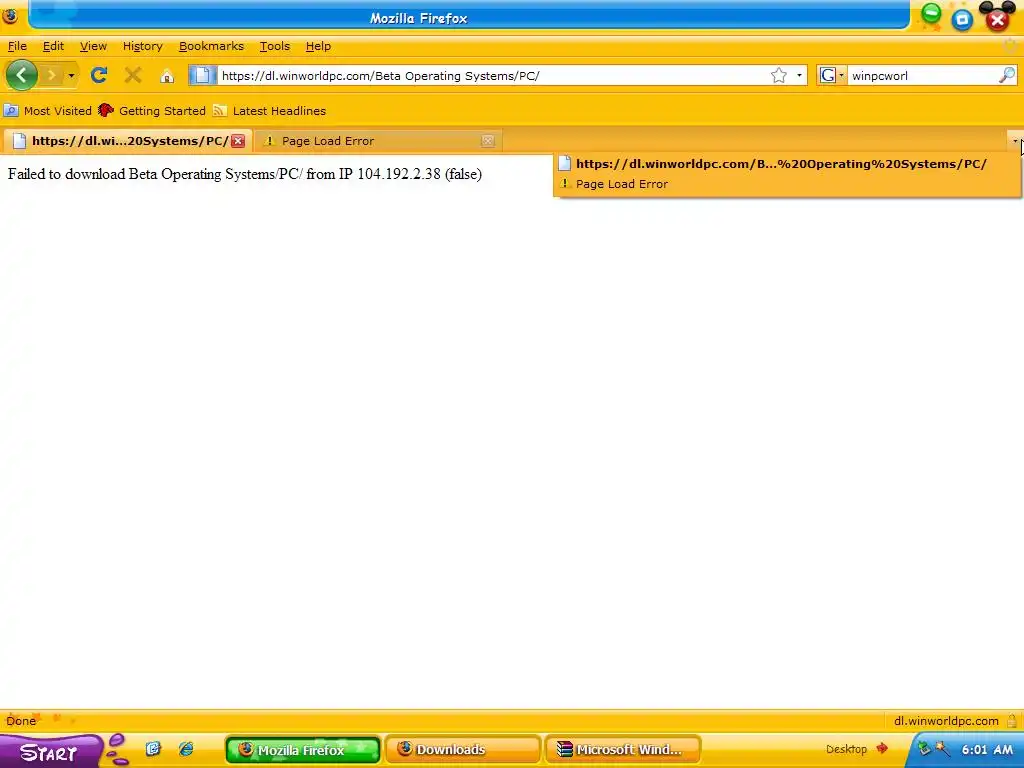This screenshot has height=768, width=1024.
Task: Open the Help menu
Action: [318, 46]
